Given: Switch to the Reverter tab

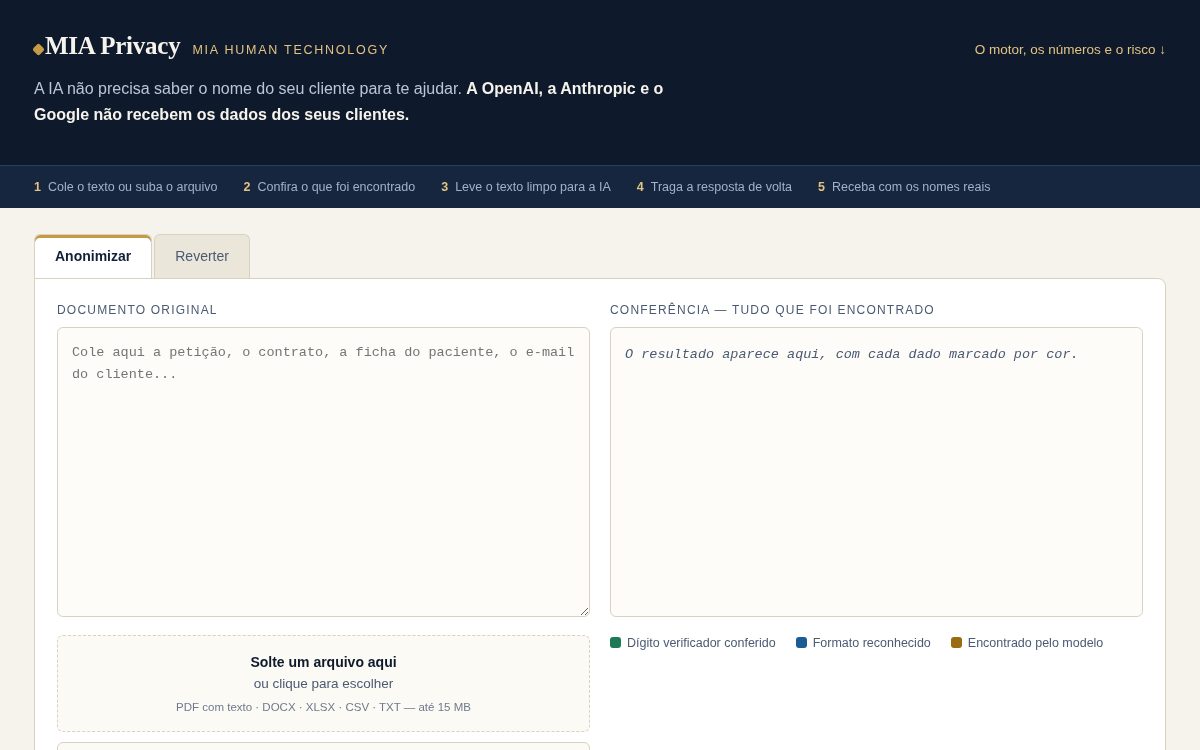Looking at the screenshot, I should click(x=202, y=256).
